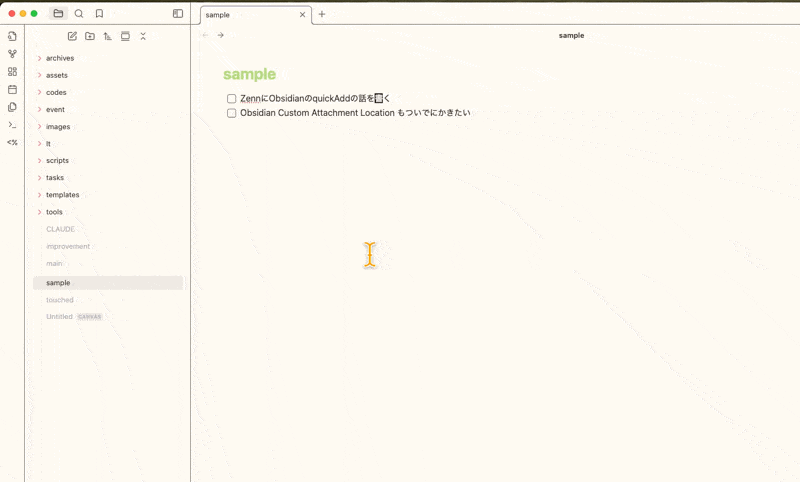
Task: Navigate forward arrow in note header
Action: (220, 35)
